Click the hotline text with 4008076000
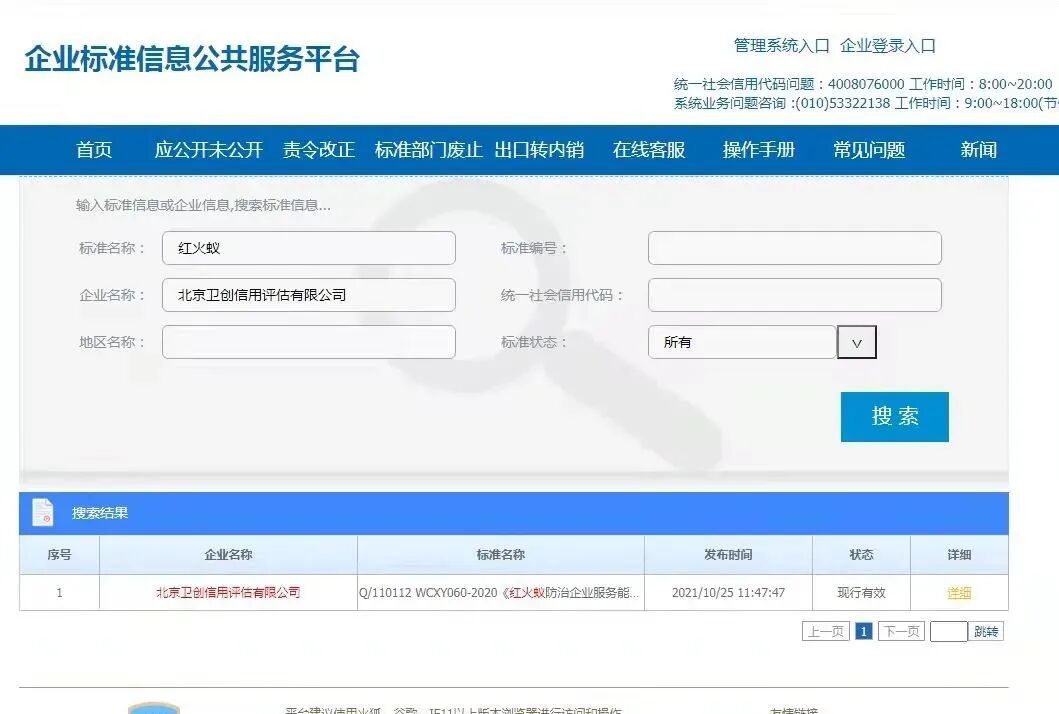Image resolution: width=1059 pixels, height=714 pixels. pos(862,84)
